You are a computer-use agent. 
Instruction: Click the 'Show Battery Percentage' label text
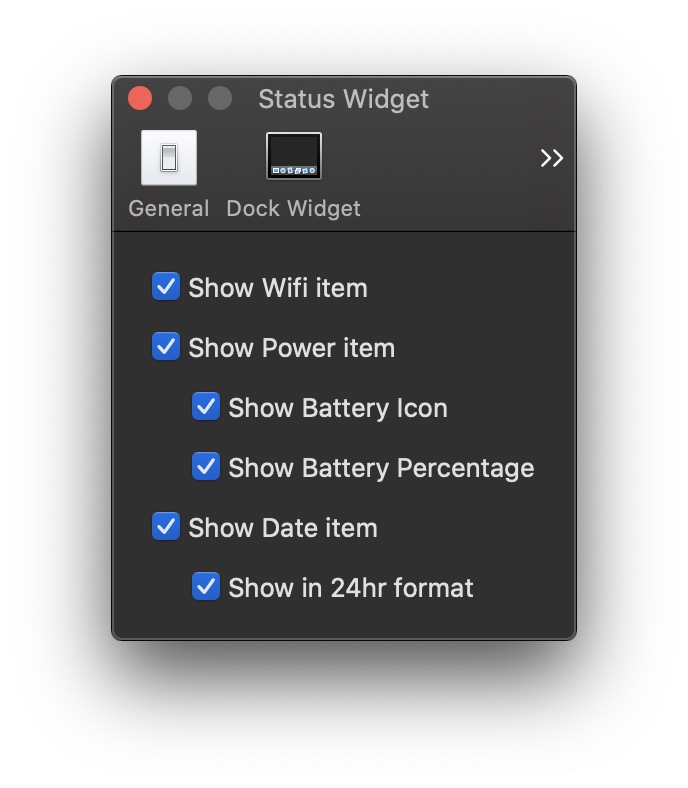(381, 468)
